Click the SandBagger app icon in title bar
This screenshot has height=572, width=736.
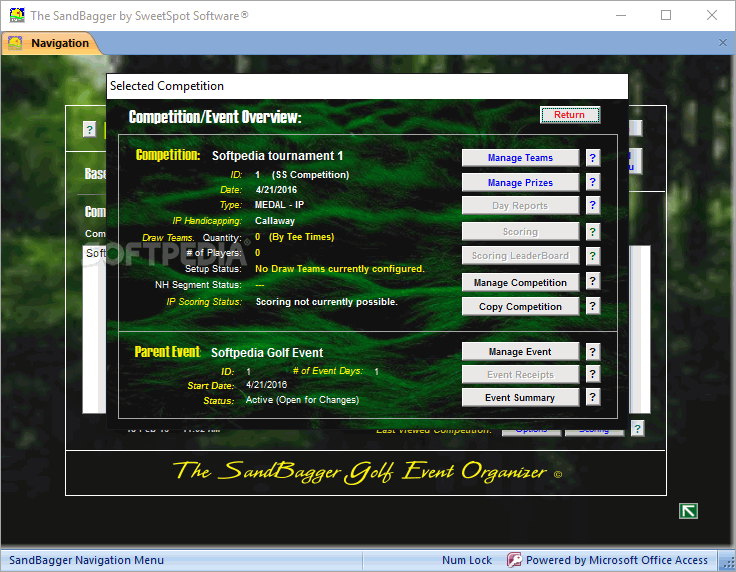coord(17,15)
